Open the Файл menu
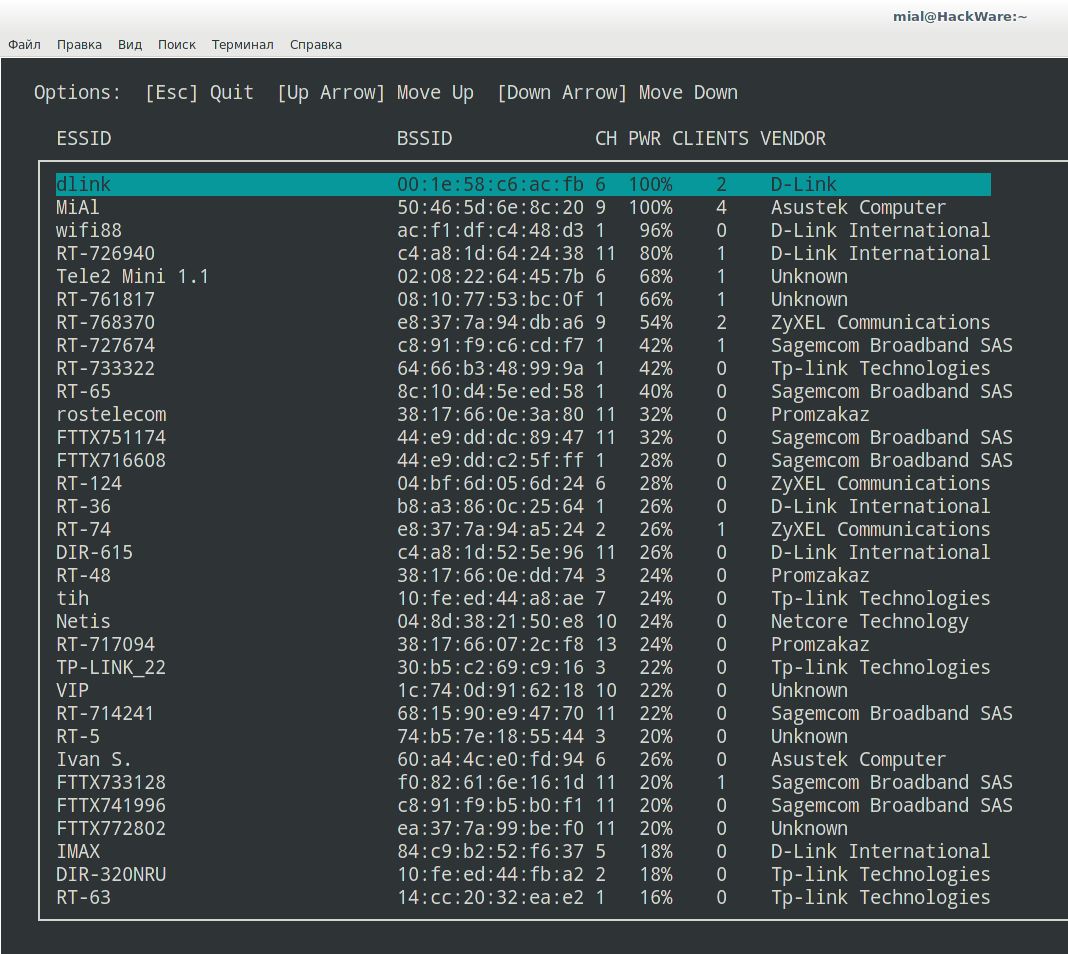 tap(24, 45)
